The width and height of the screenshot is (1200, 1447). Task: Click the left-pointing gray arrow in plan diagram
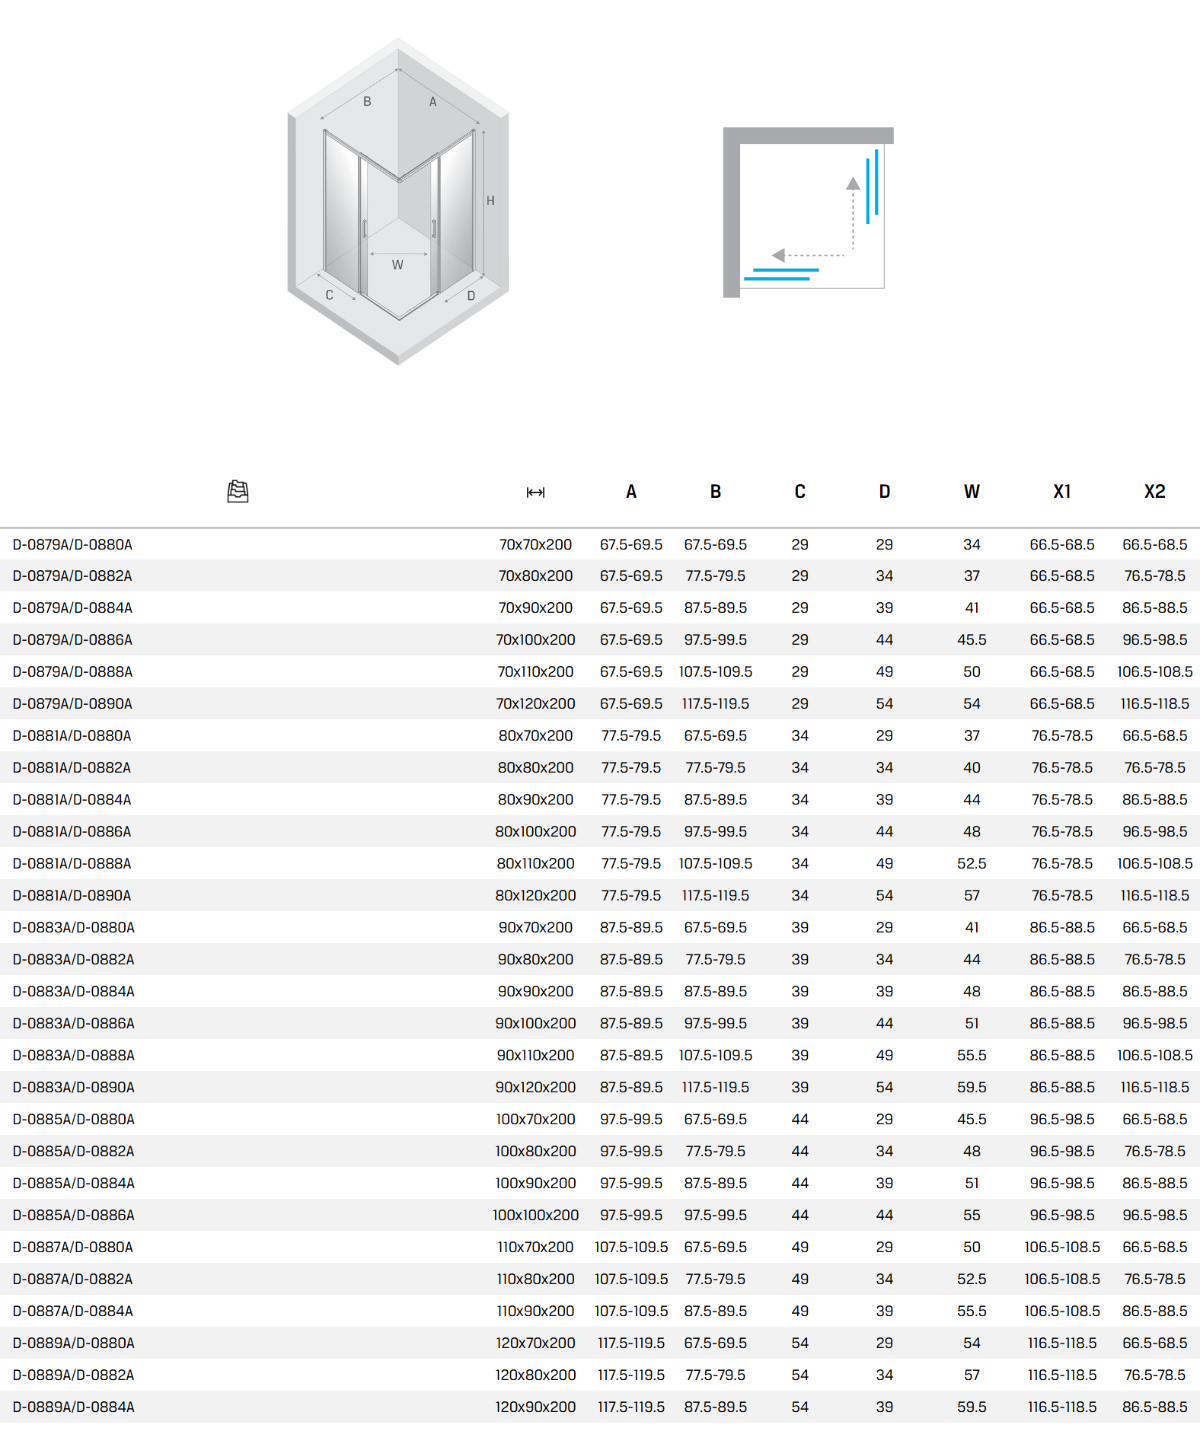point(779,255)
